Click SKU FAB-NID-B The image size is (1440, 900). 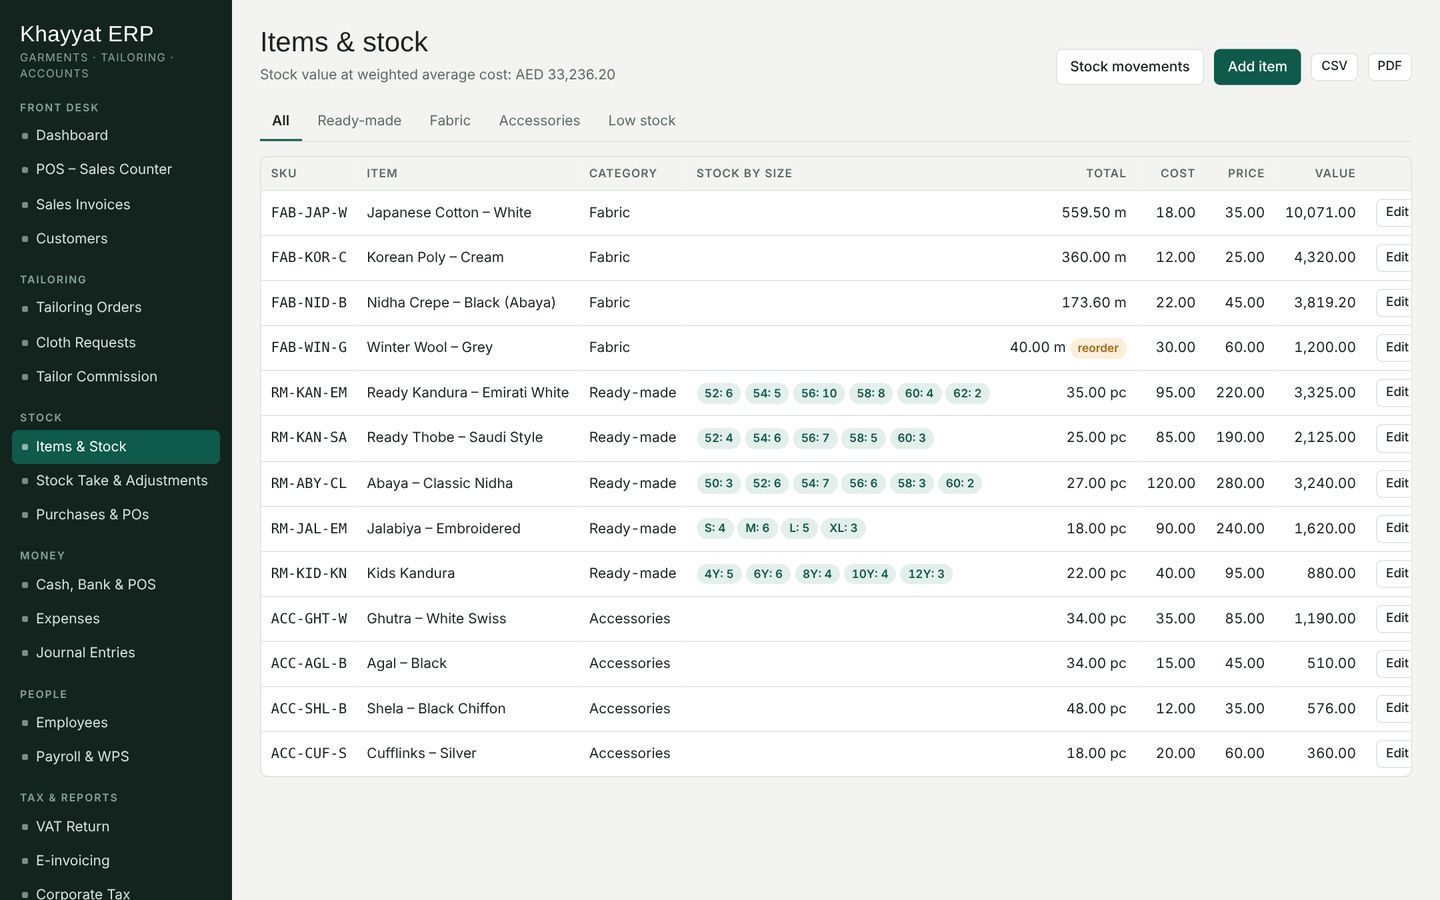point(309,302)
